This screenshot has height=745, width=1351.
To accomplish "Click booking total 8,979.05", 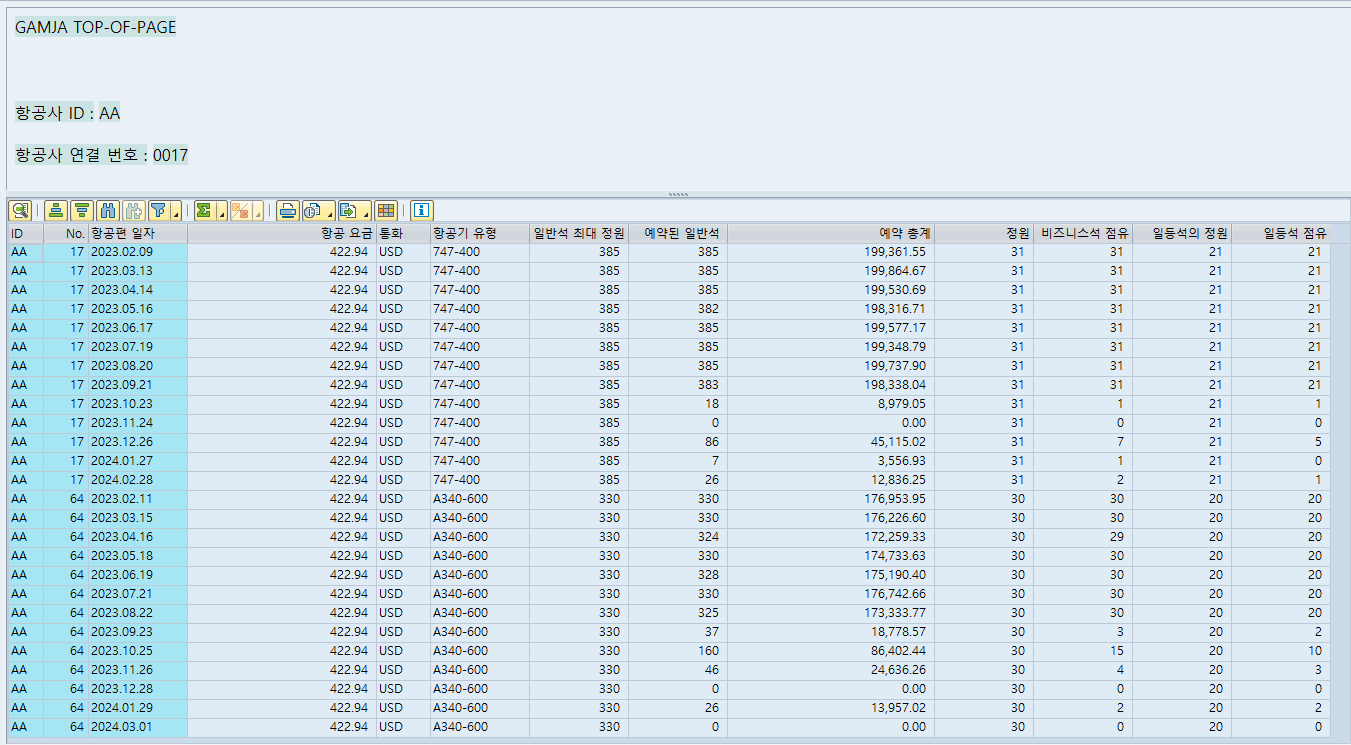I will pyautogui.click(x=830, y=404).
